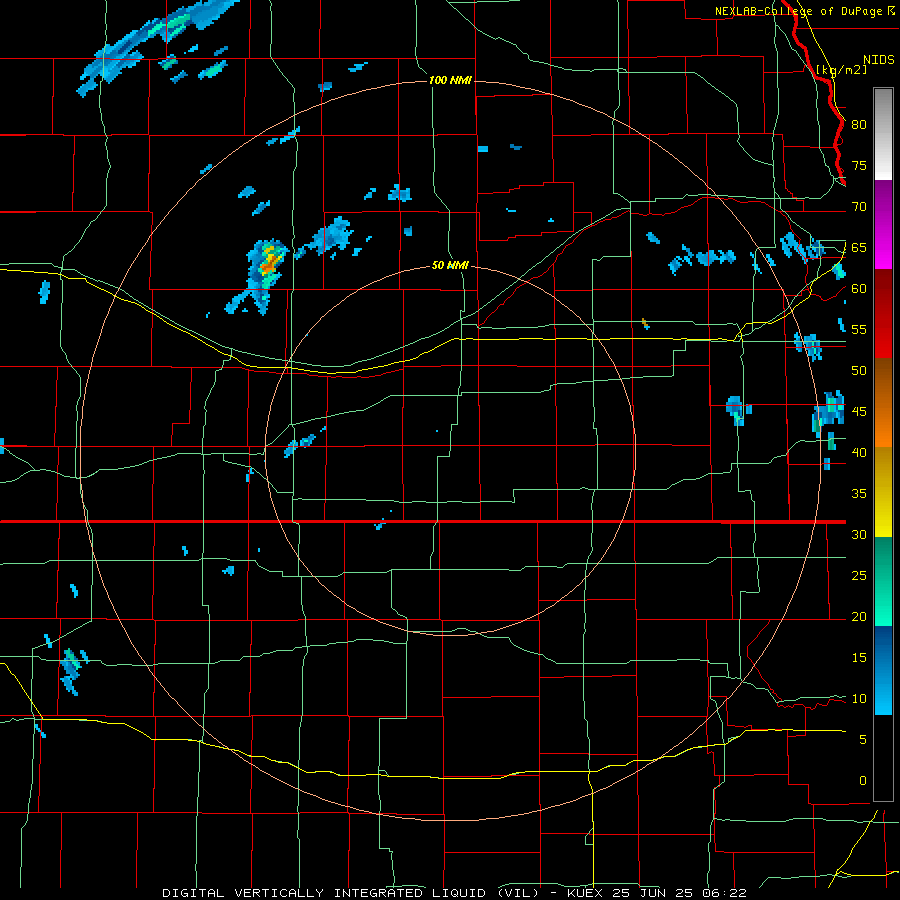Click the scale value 45

(859, 412)
